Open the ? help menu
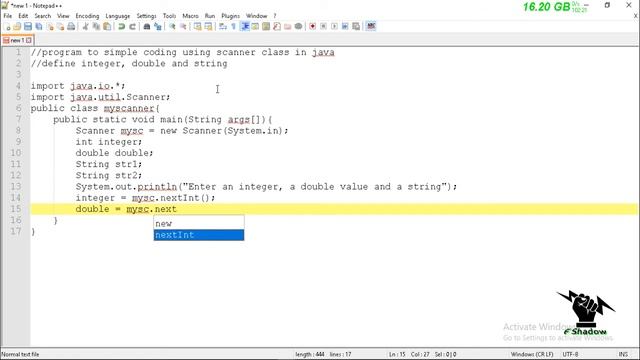The width and height of the screenshot is (640, 360). [x=275, y=16]
